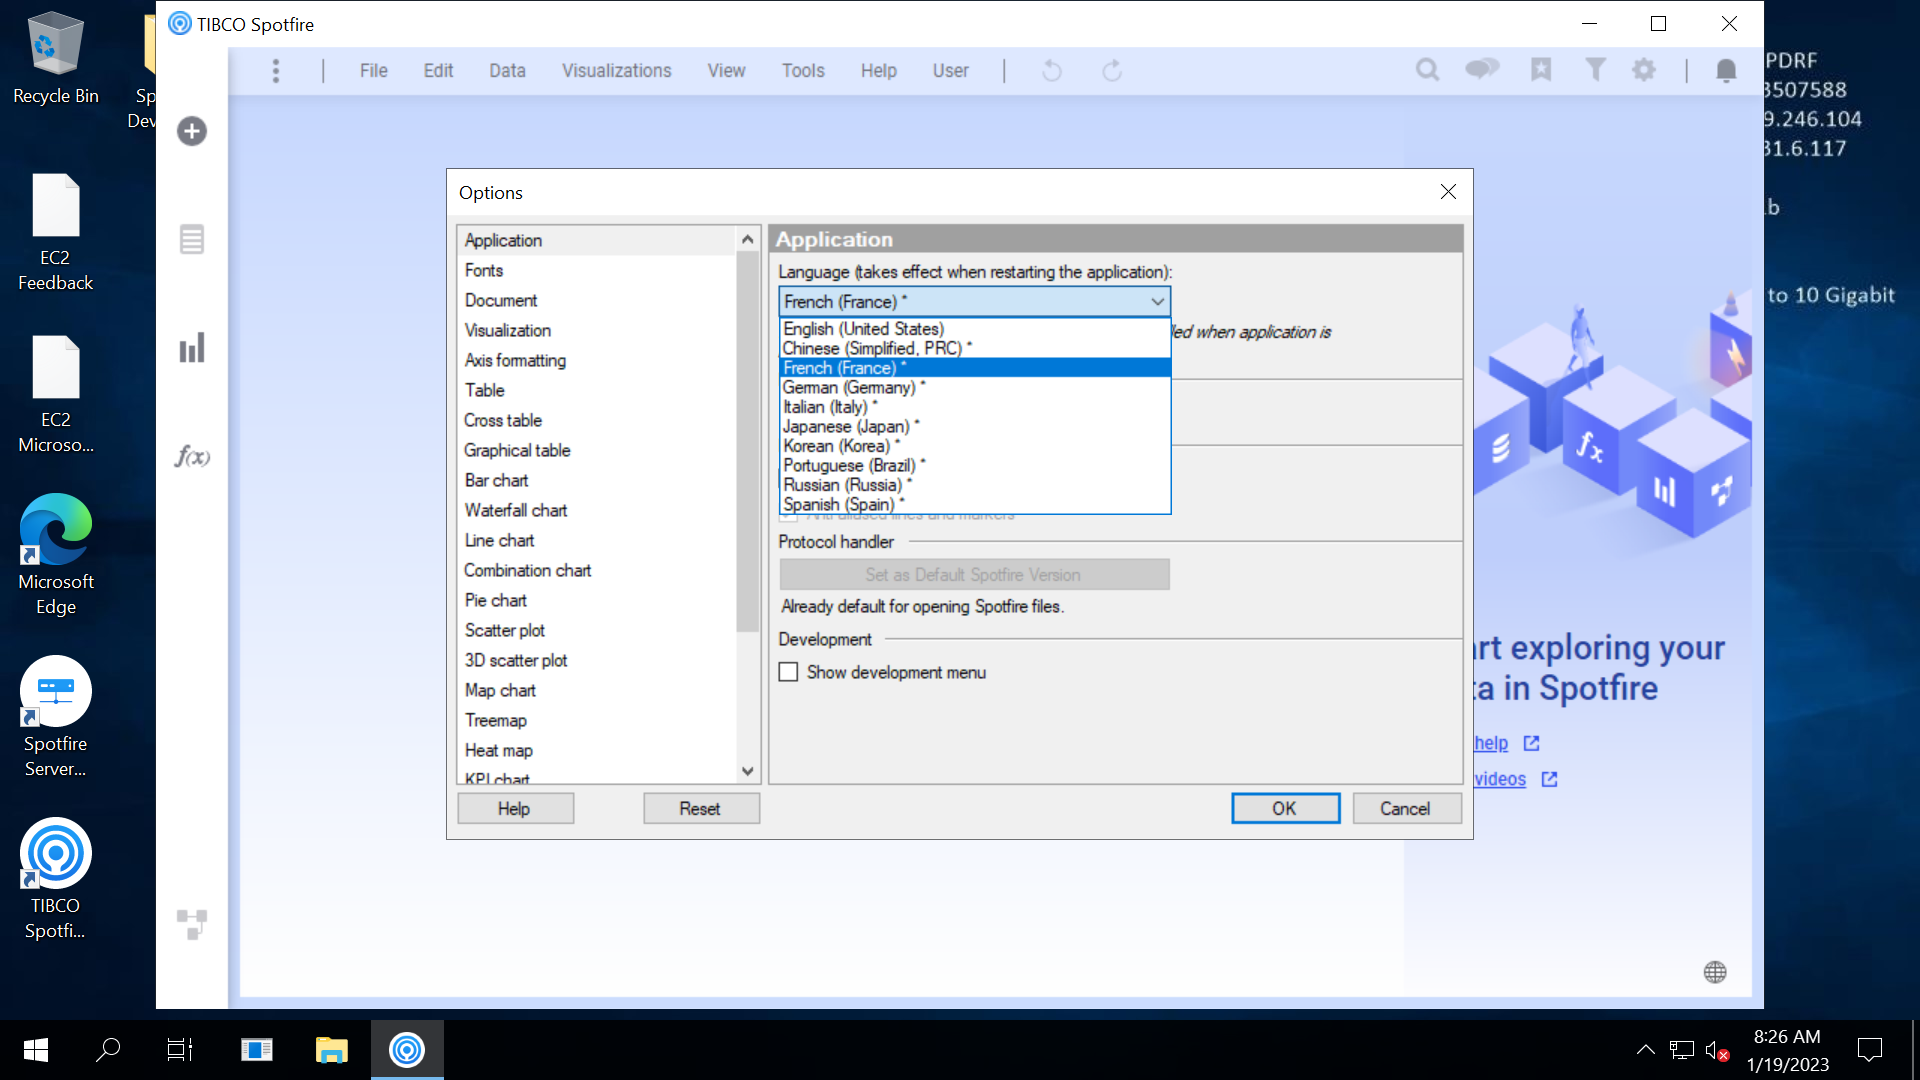Select Scatter plot in options category list

pyautogui.click(x=505, y=630)
